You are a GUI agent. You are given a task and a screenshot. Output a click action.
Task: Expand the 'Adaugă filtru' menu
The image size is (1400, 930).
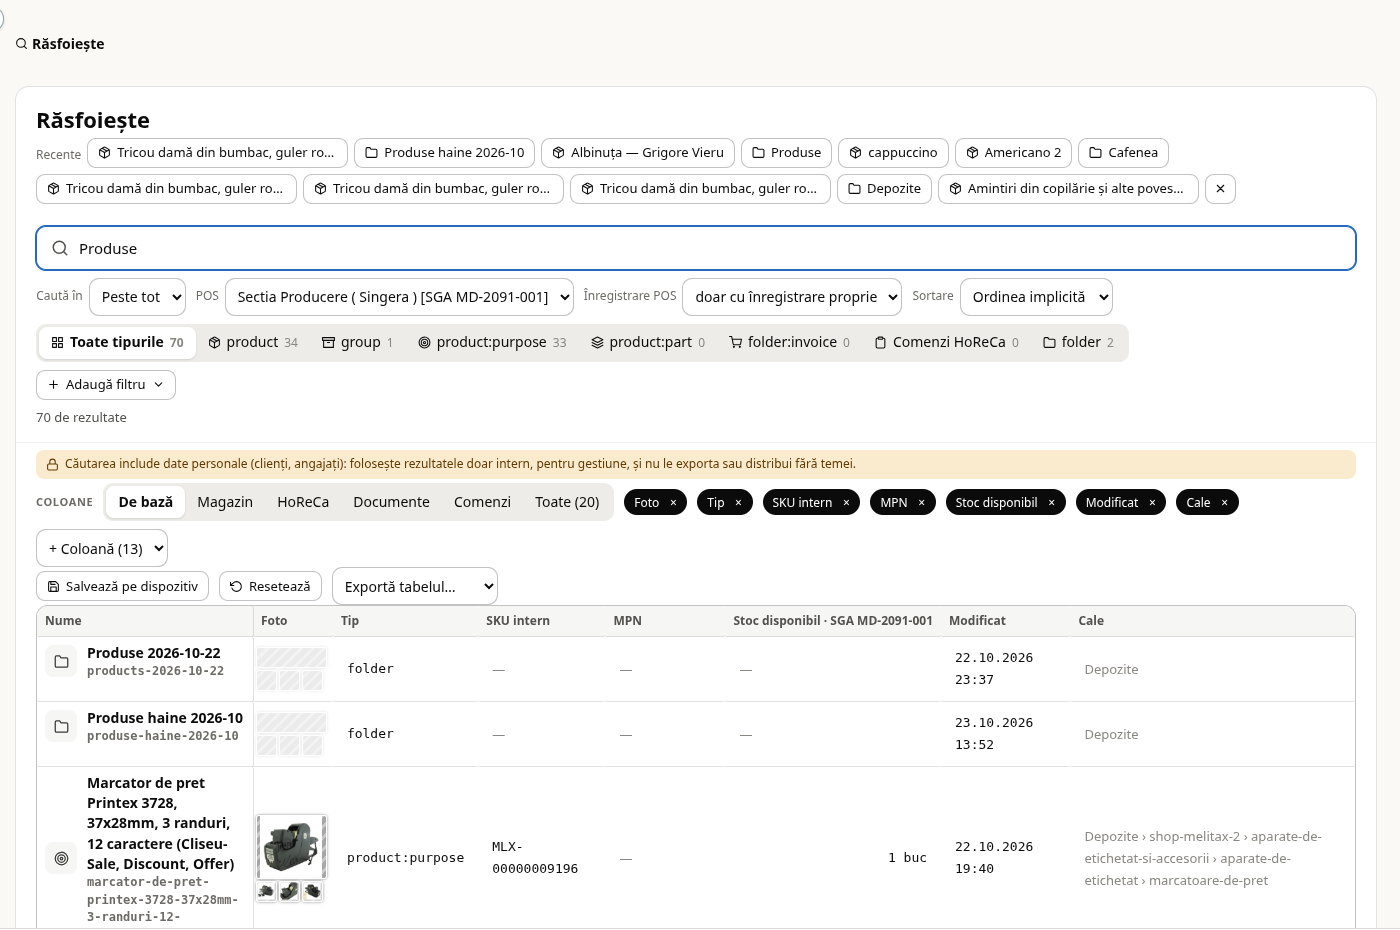point(106,385)
